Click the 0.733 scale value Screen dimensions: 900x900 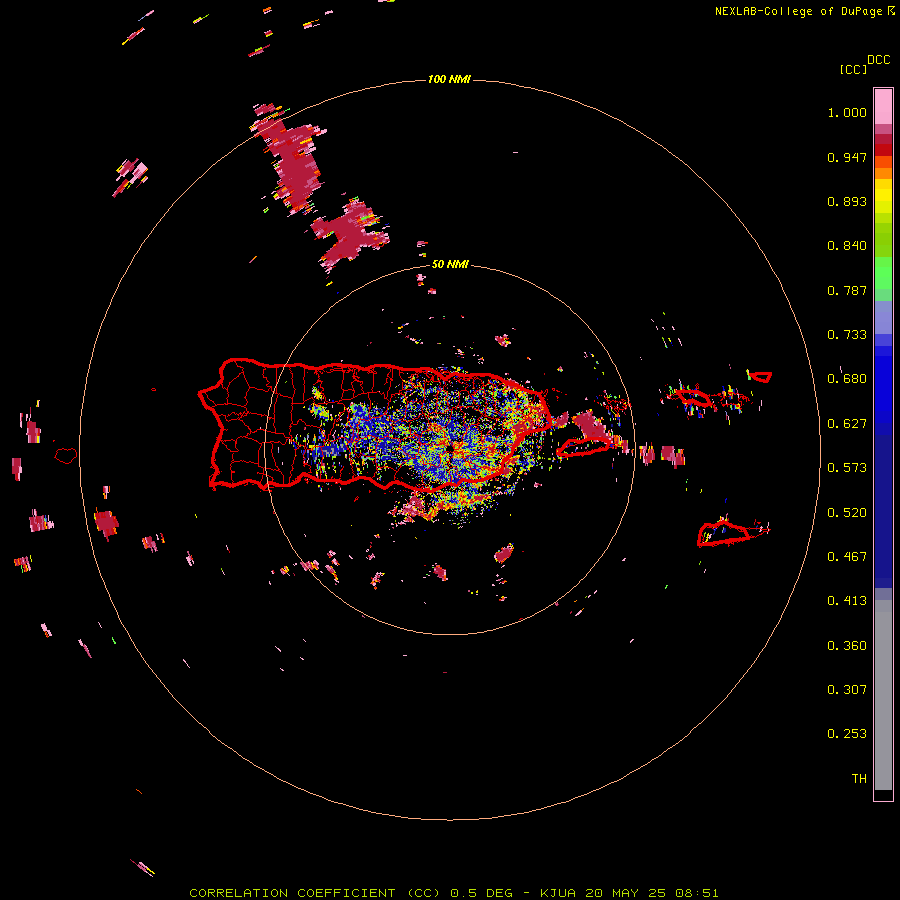point(847,335)
